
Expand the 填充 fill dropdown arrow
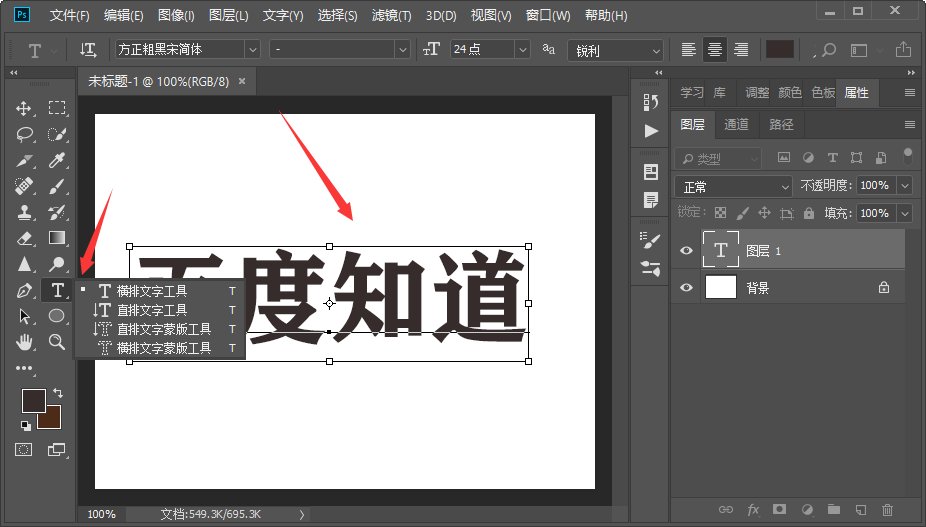click(x=905, y=213)
